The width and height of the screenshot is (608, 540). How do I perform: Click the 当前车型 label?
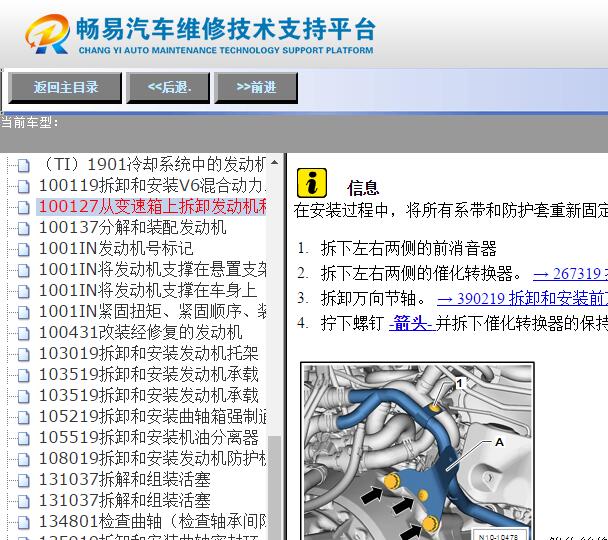[x=29, y=122]
